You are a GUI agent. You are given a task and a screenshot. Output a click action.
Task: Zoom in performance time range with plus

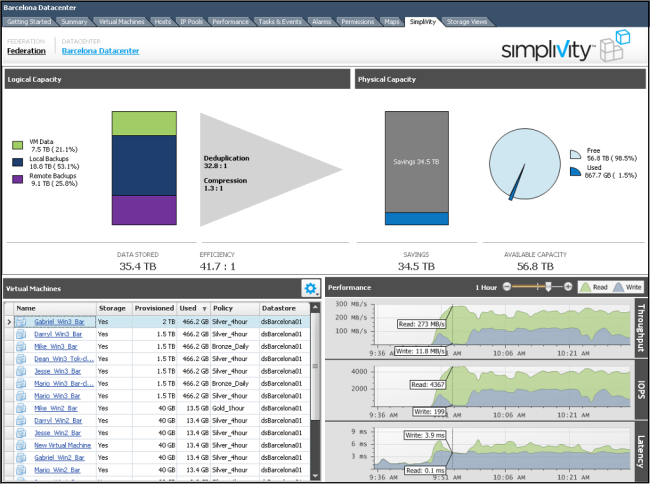[x=568, y=286]
